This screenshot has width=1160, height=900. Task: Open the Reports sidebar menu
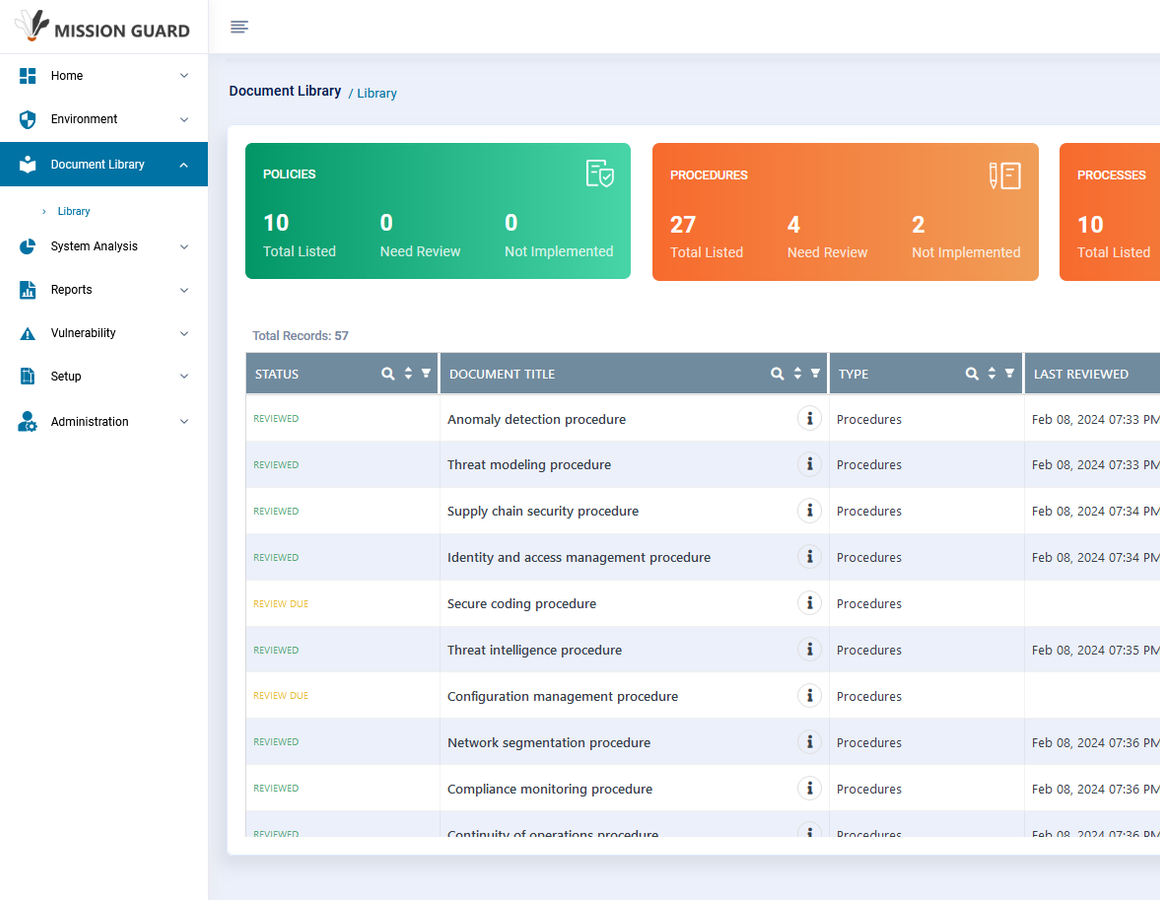click(104, 290)
